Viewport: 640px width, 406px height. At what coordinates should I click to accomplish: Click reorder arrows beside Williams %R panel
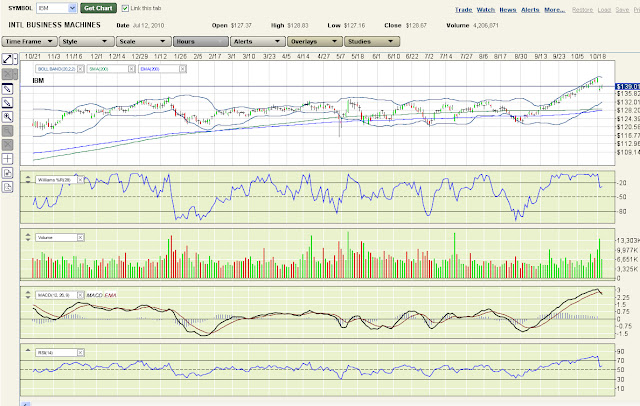click(28, 179)
